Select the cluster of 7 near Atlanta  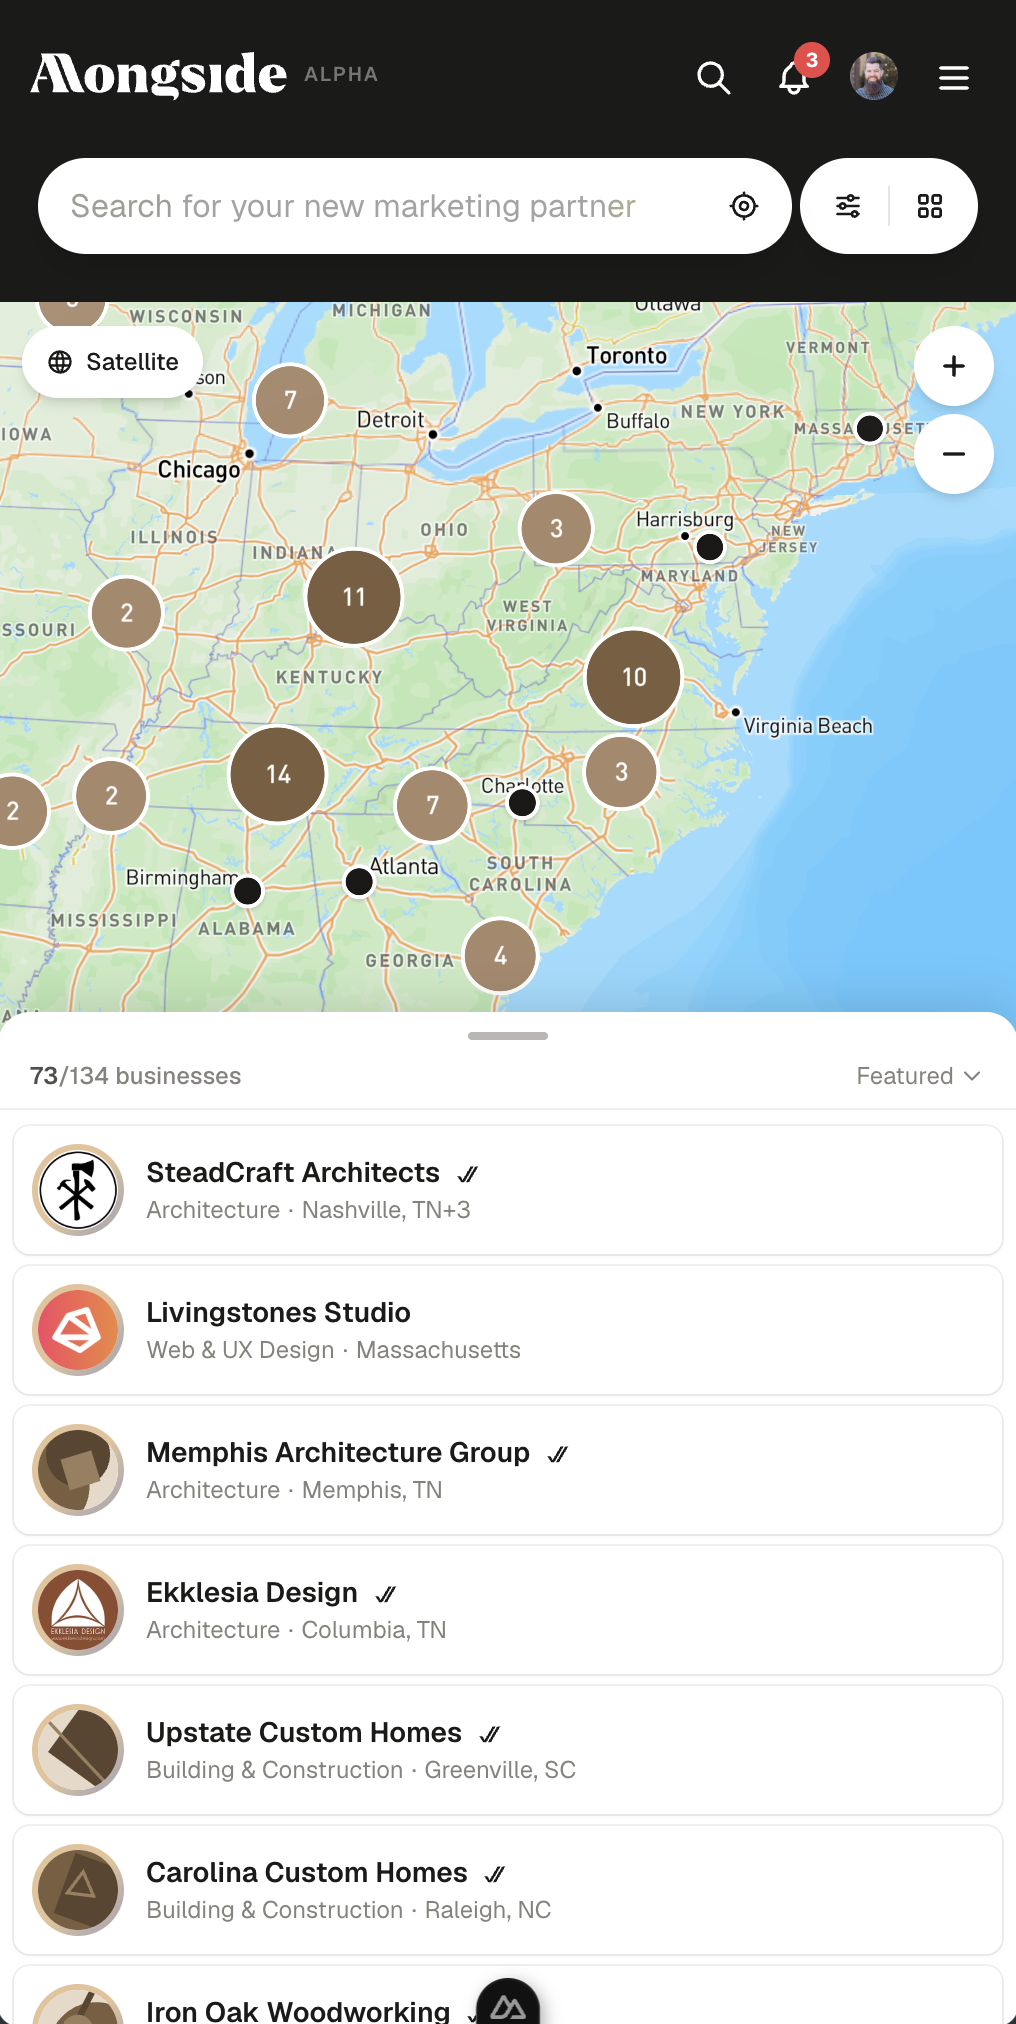click(432, 805)
